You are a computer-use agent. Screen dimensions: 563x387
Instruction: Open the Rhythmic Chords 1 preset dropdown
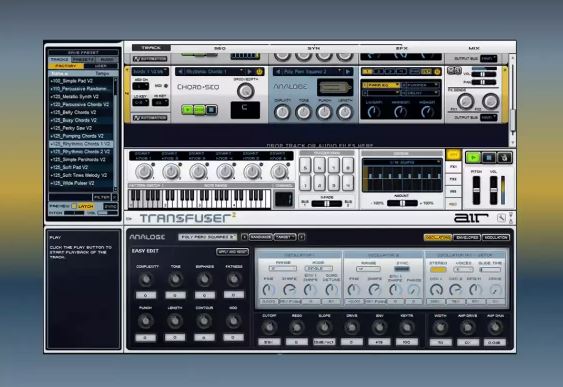pos(214,71)
